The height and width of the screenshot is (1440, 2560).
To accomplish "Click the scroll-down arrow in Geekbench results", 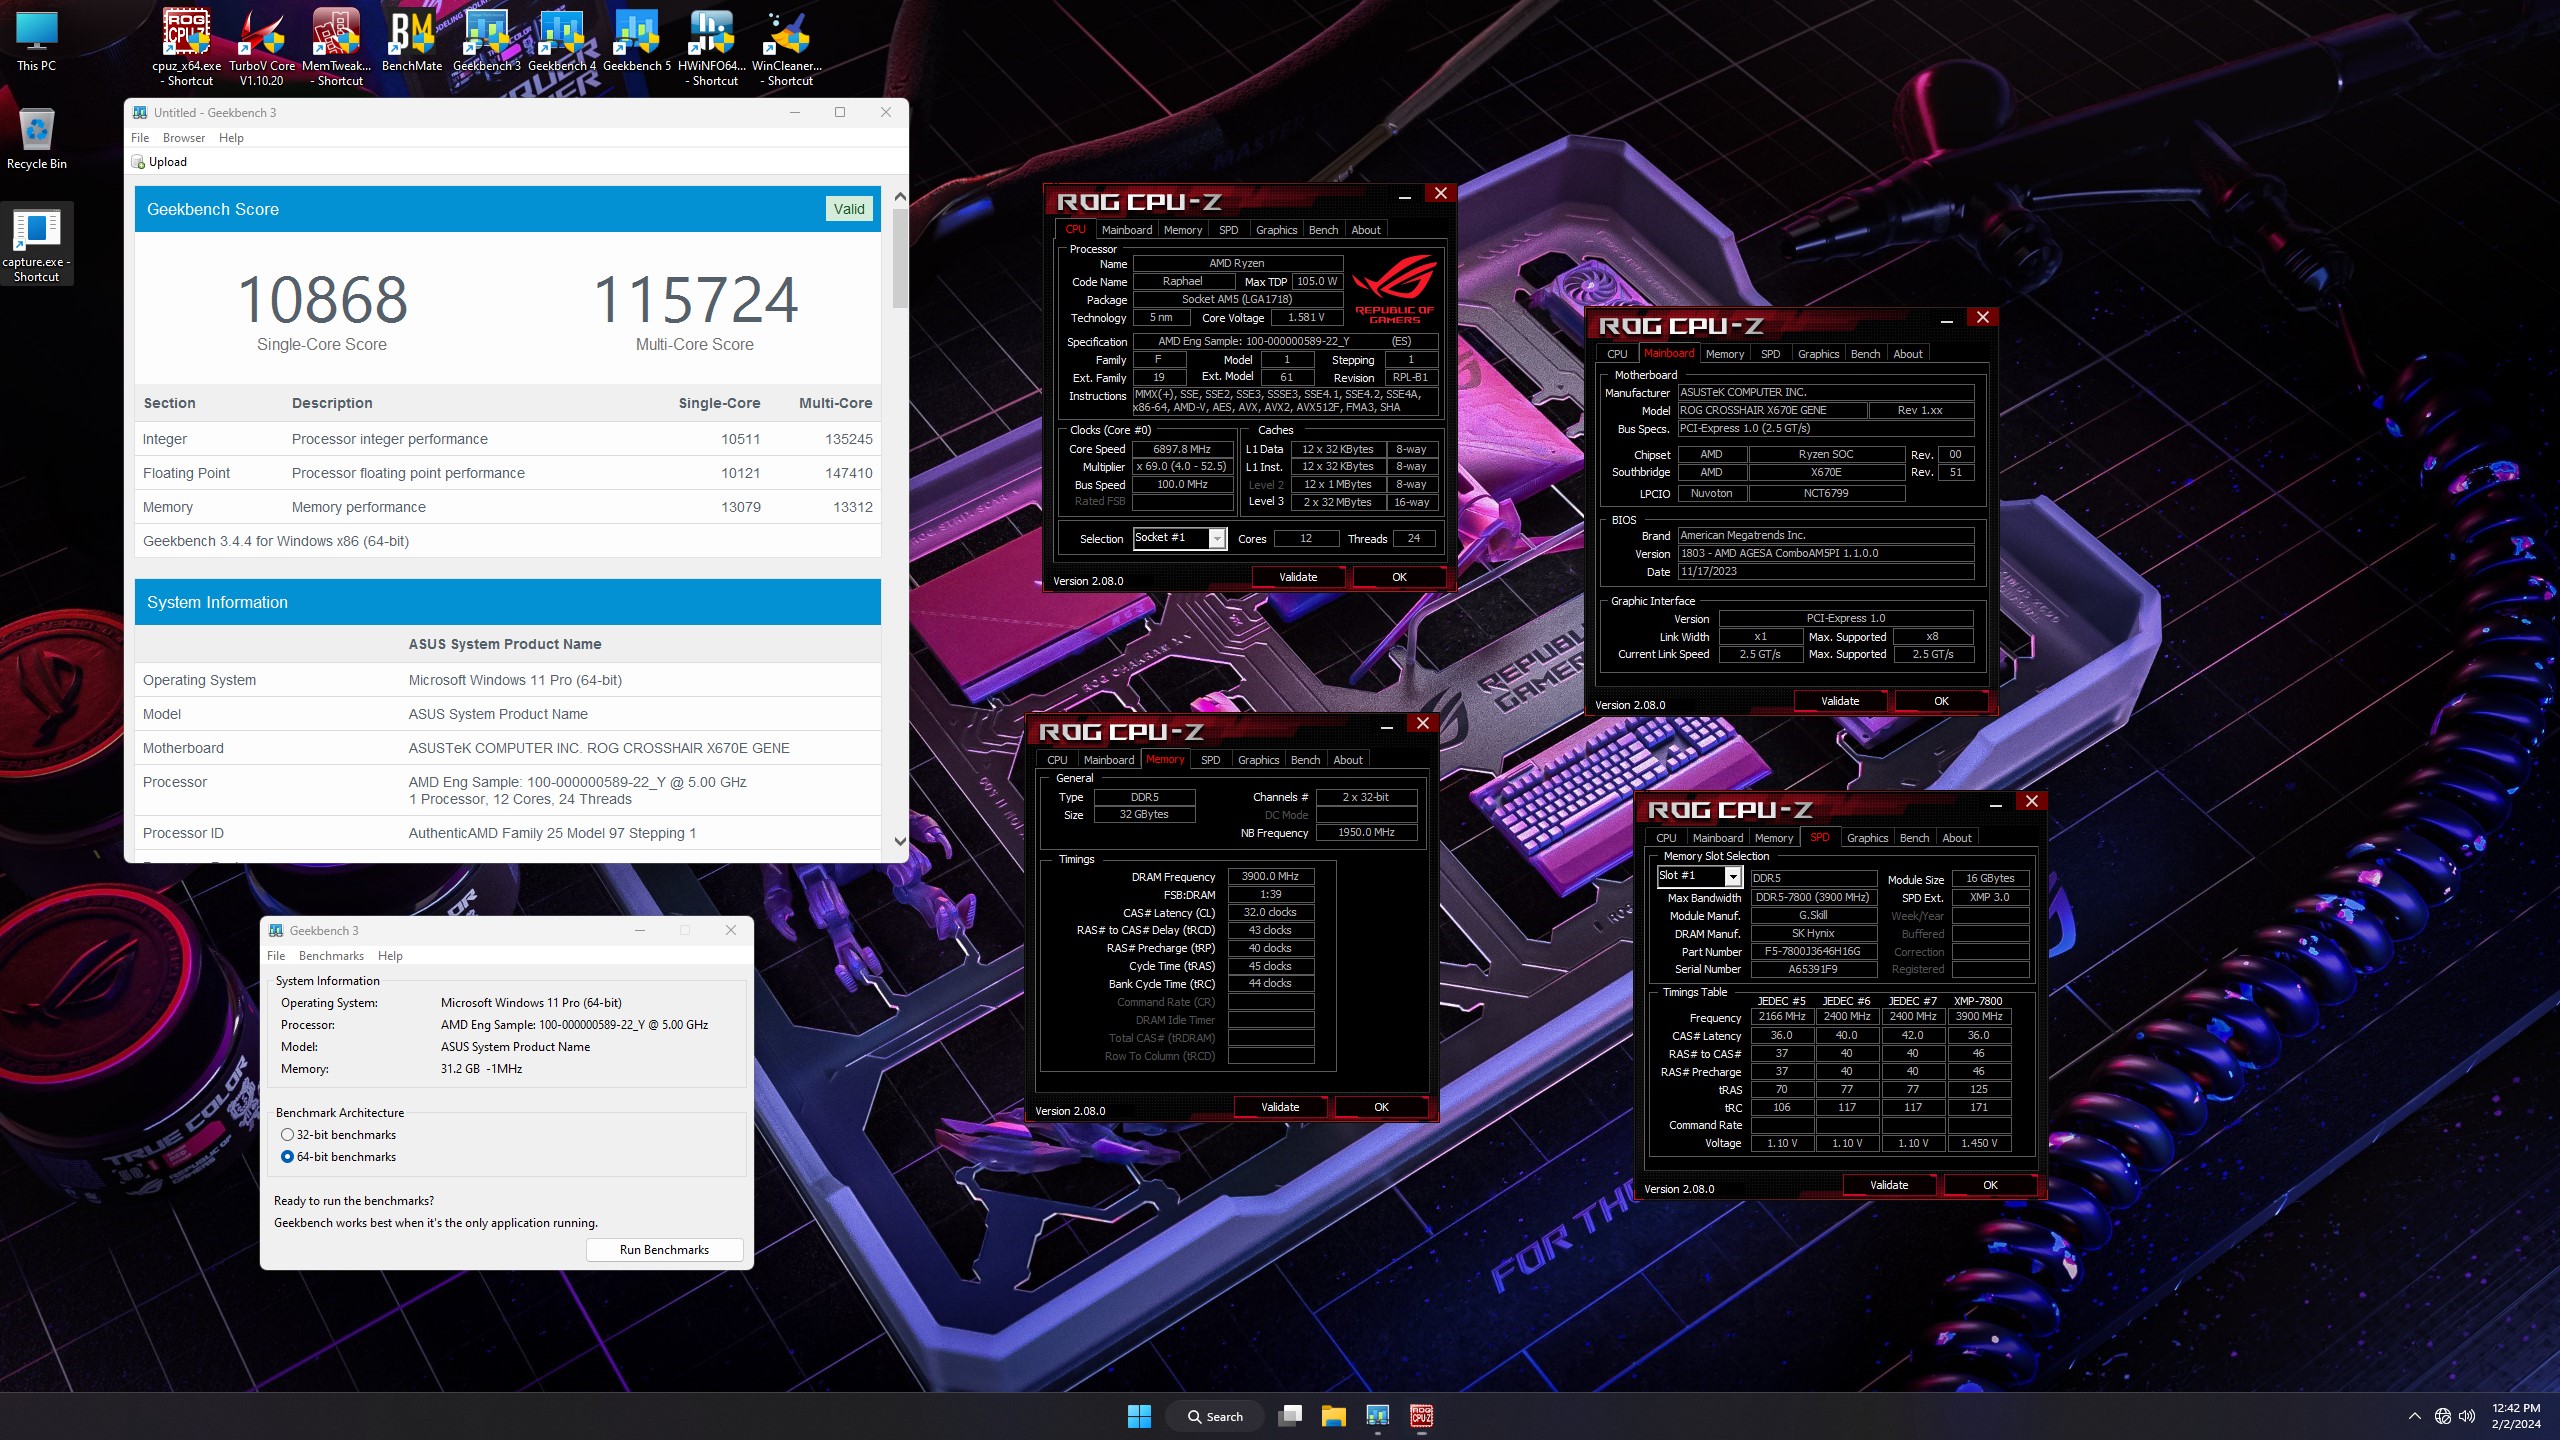I will coord(900,842).
